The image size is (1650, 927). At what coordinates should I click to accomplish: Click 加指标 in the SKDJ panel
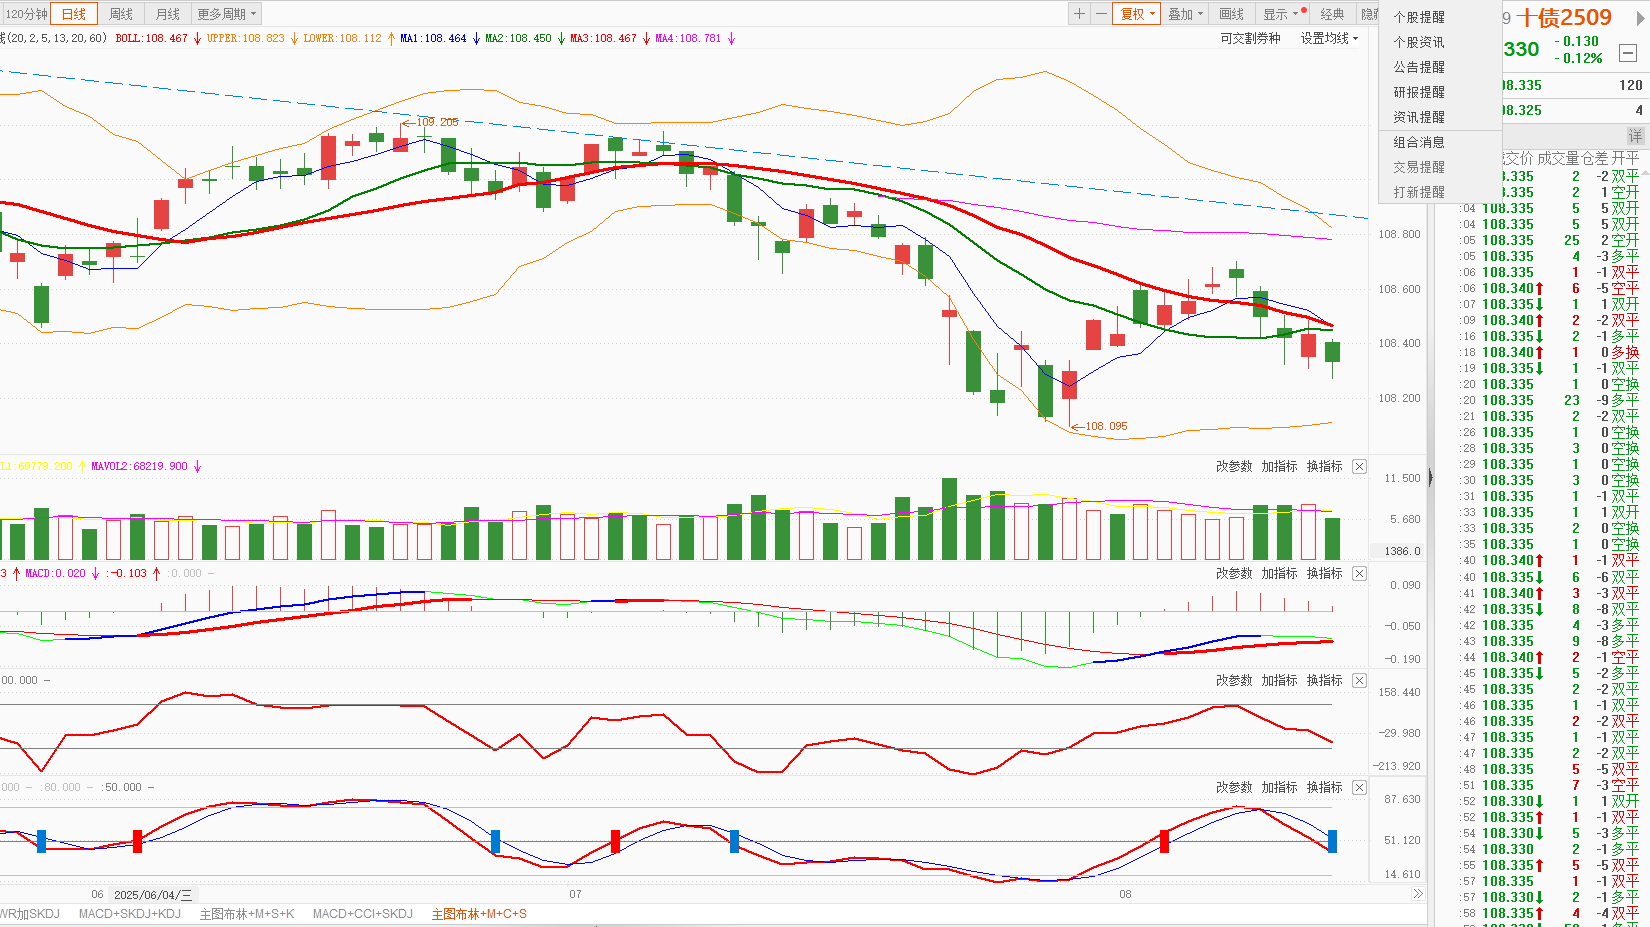coord(1279,788)
